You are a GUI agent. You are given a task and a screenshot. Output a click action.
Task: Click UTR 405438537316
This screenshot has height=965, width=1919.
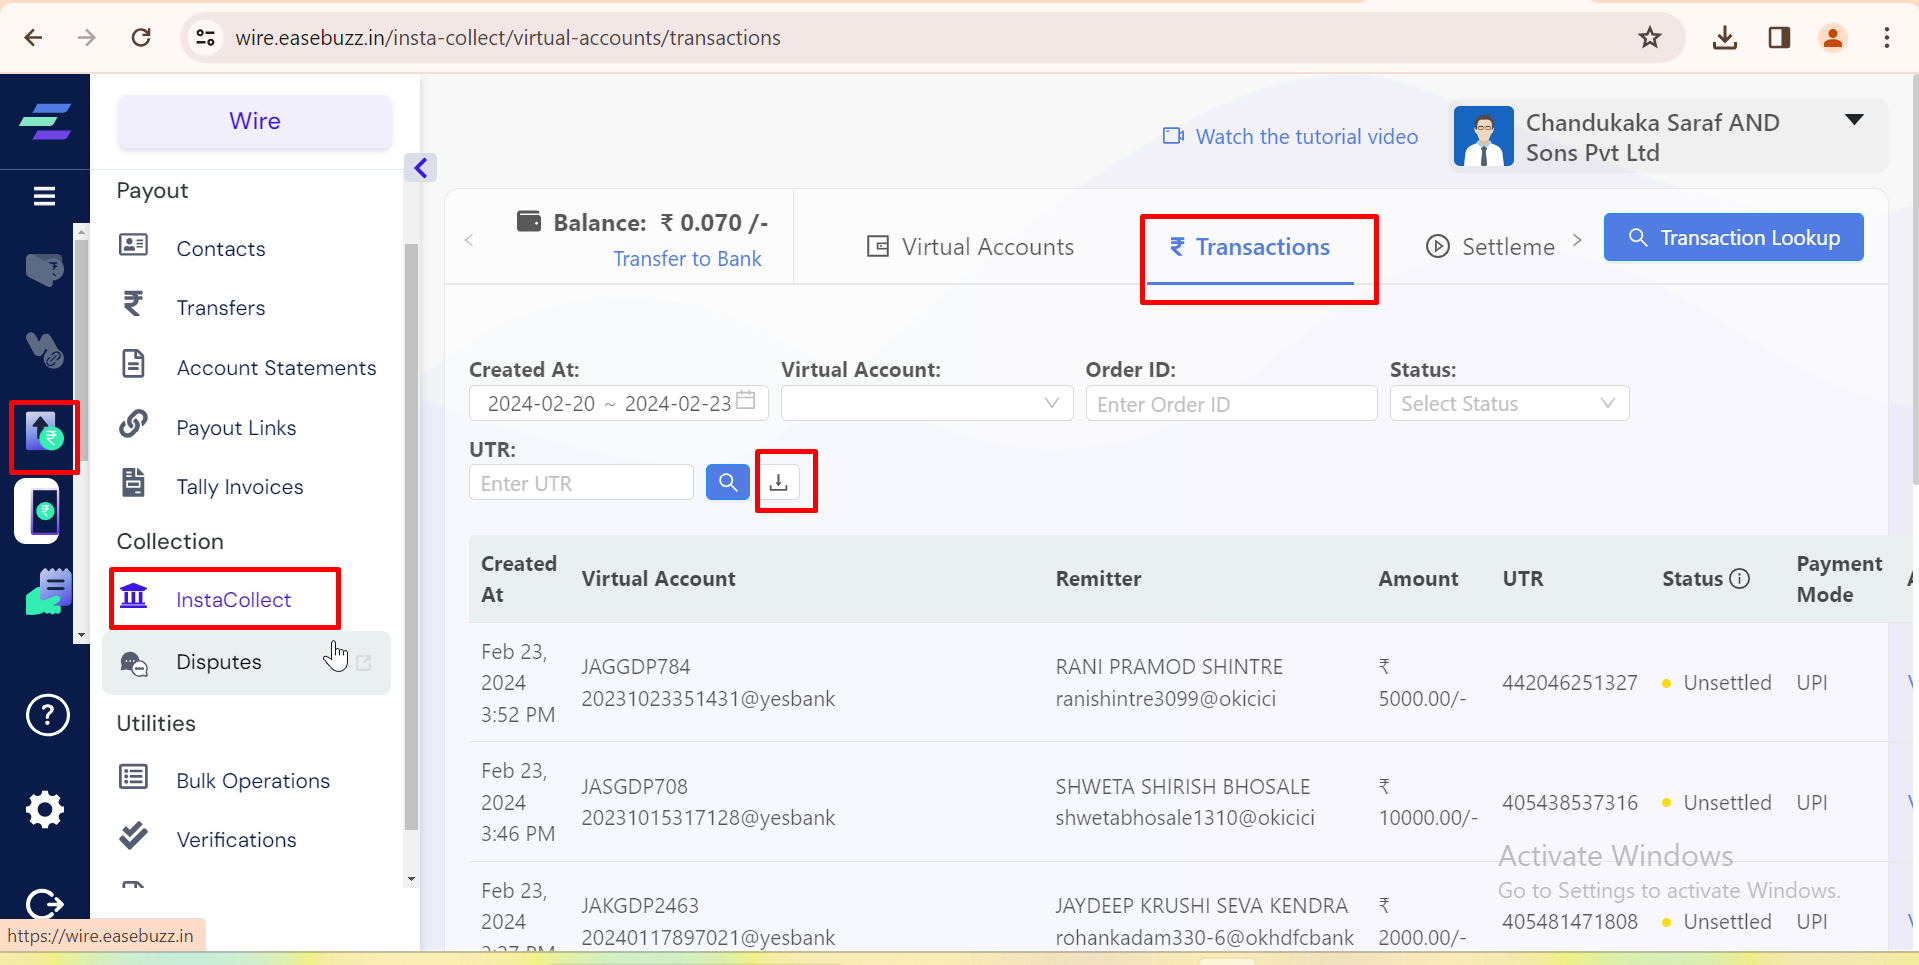[x=1570, y=803]
